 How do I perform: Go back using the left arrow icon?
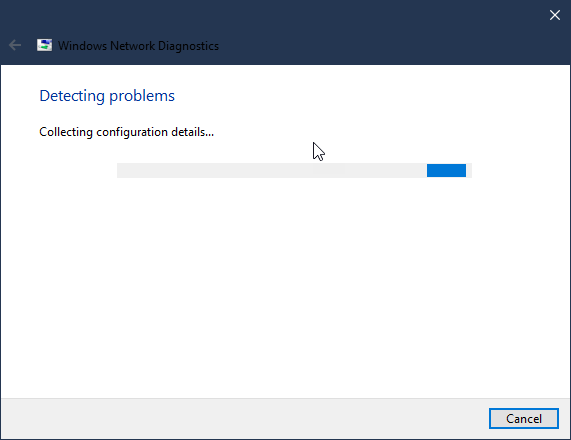click(x=15, y=46)
